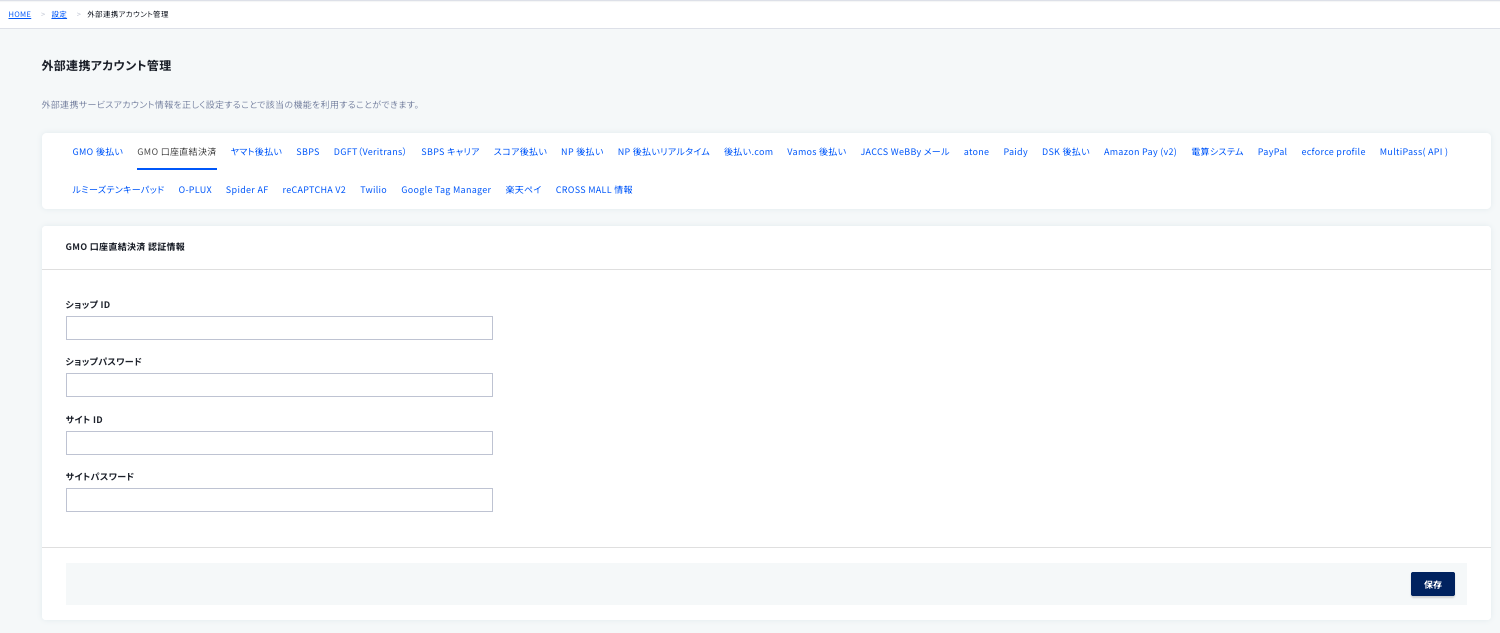
Task: Switch to the Spider AF tab
Action: [x=247, y=189]
